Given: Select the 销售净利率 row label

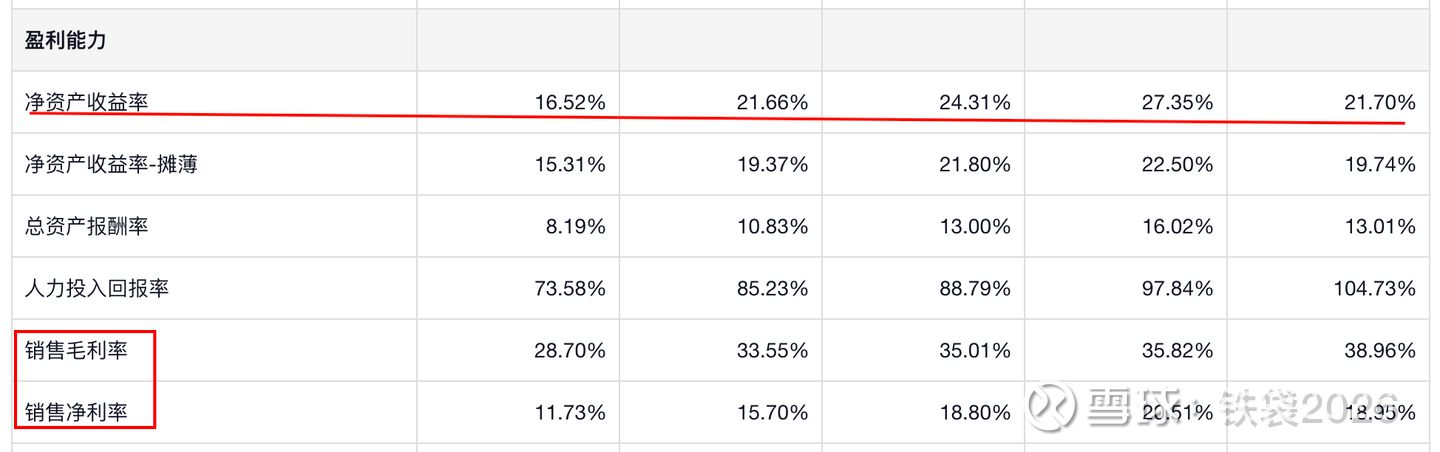Looking at the screenshot, I should coord(76,412).
